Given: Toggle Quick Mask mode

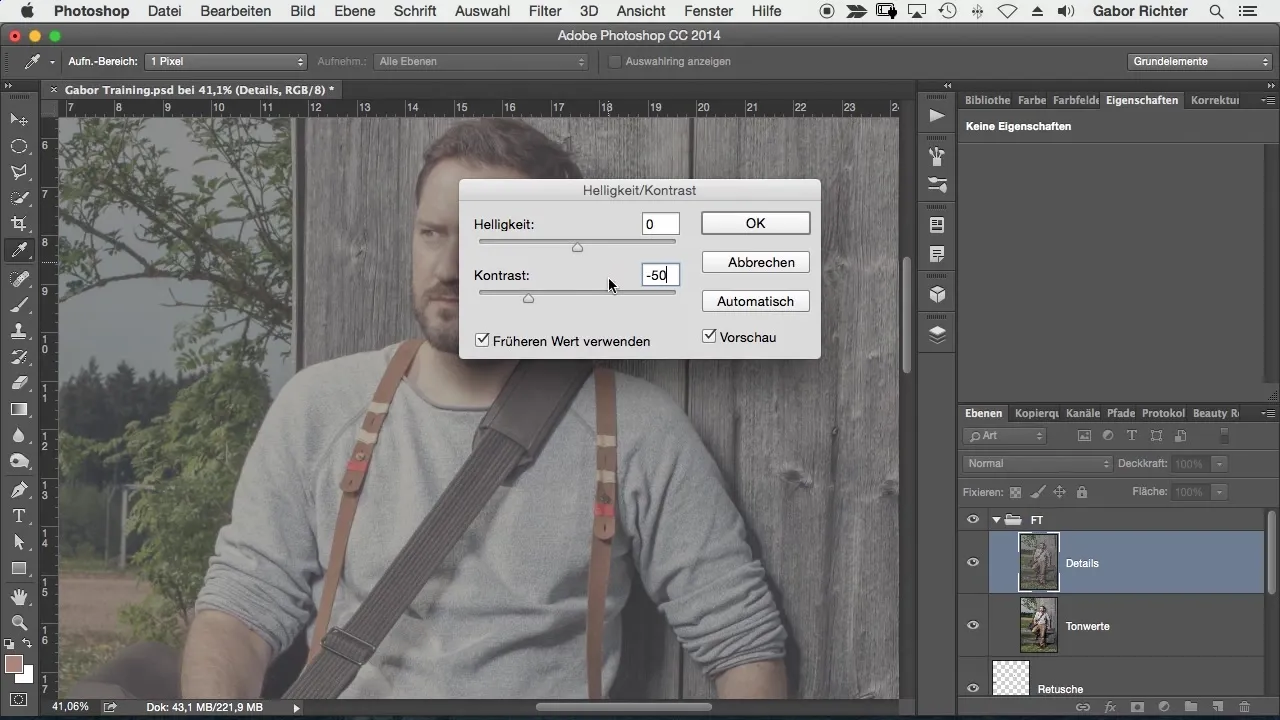Looking at the screenshot, I should point(19,699).
